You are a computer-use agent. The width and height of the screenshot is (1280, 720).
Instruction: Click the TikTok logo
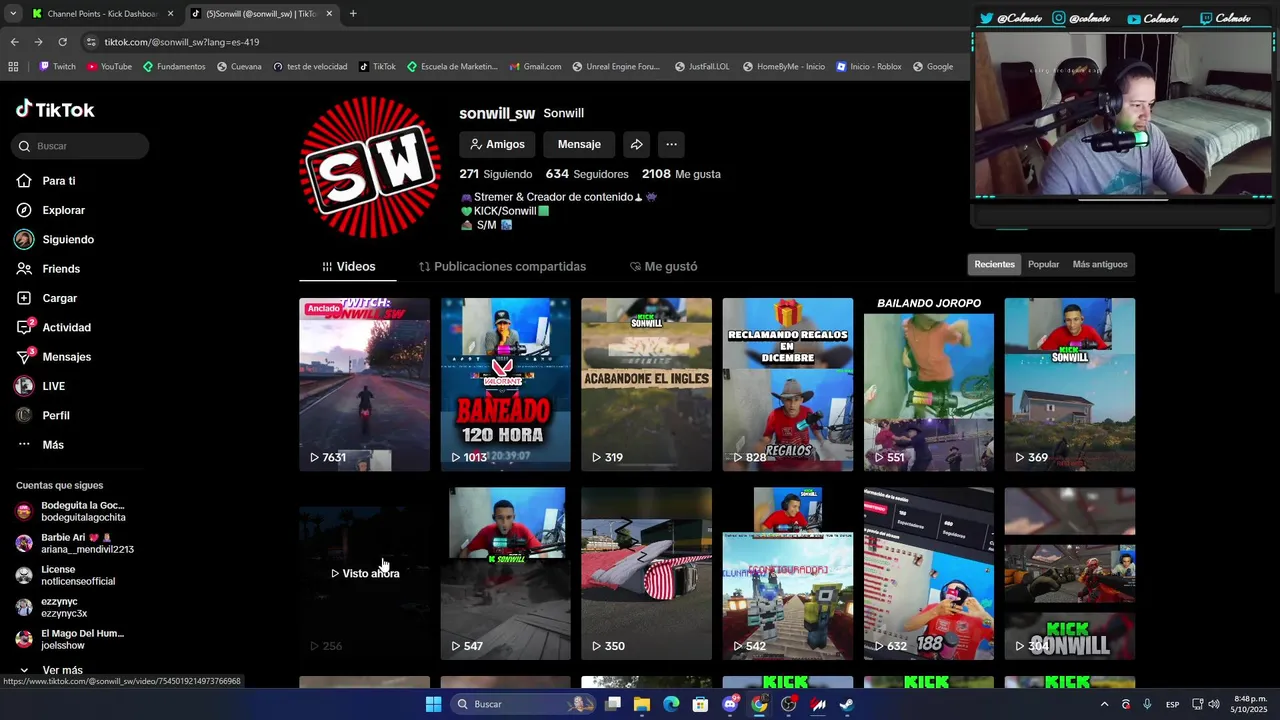tap(55, 109)
